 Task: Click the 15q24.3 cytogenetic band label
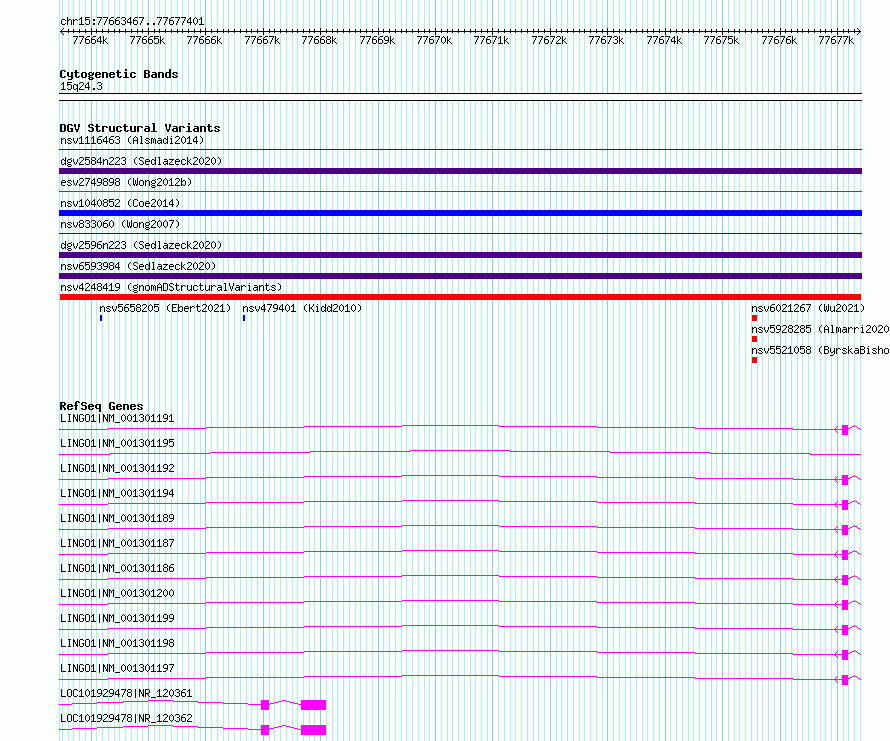coord(81,86)
